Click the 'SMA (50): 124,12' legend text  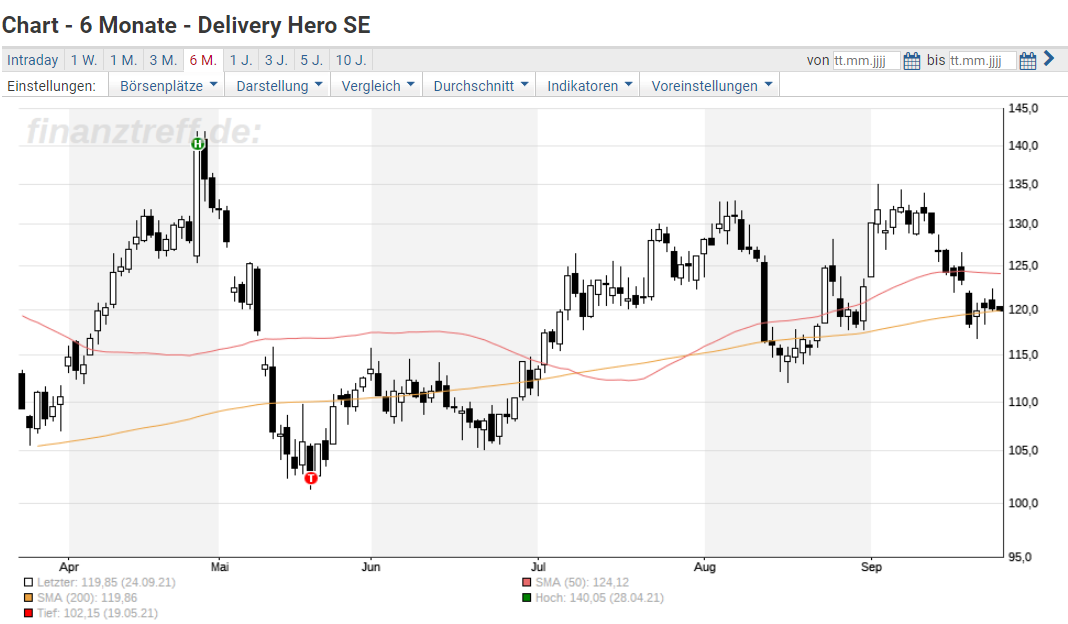coord(582,582)
